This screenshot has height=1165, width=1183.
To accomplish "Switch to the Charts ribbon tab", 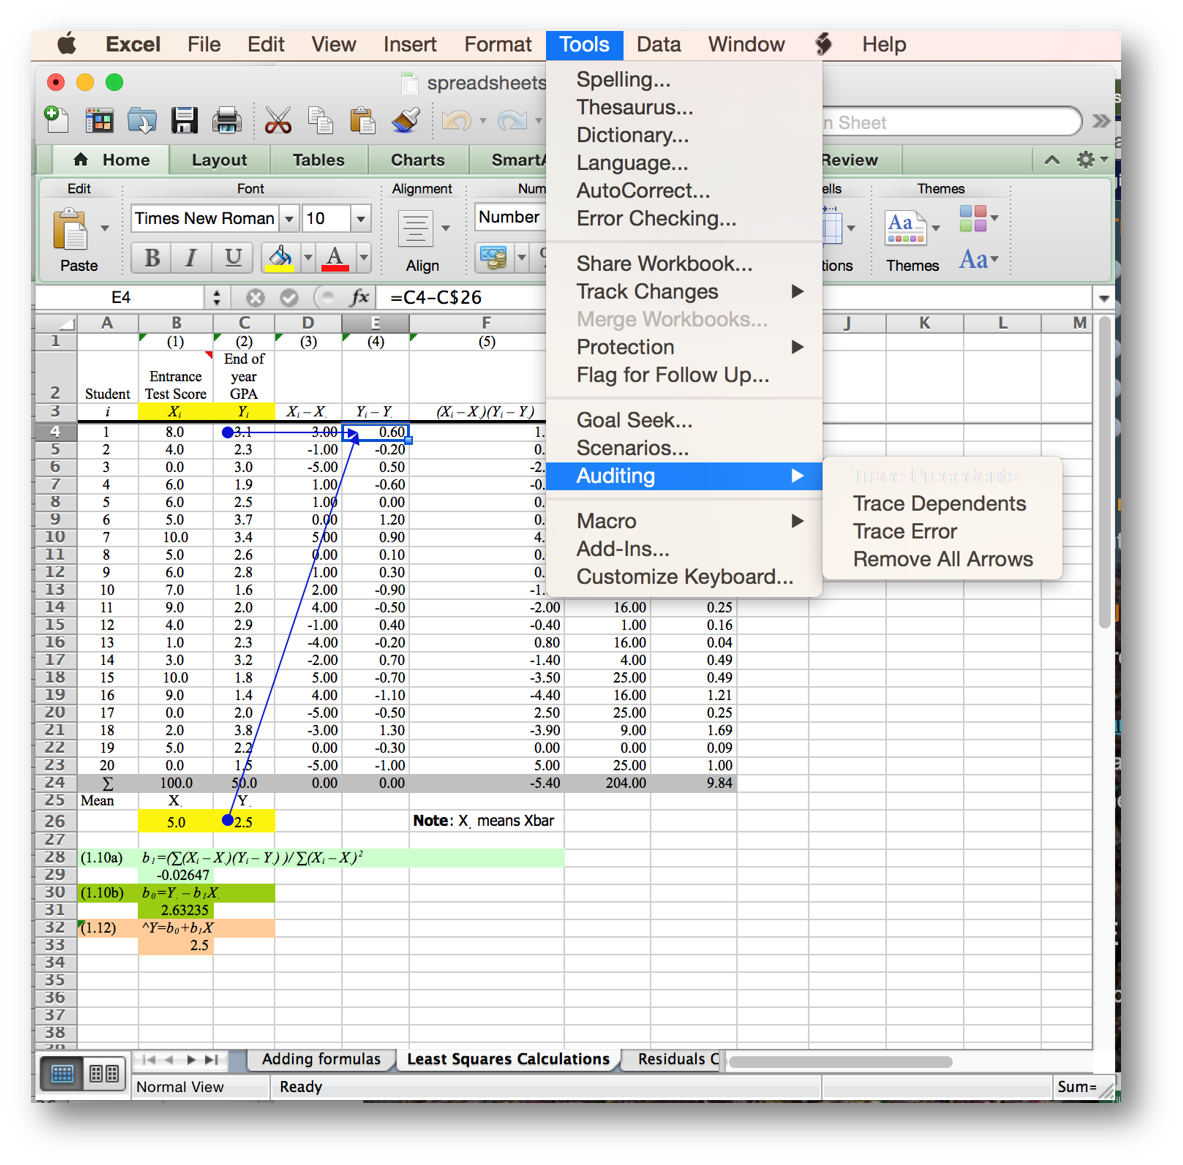I will (x=417, y=160).
